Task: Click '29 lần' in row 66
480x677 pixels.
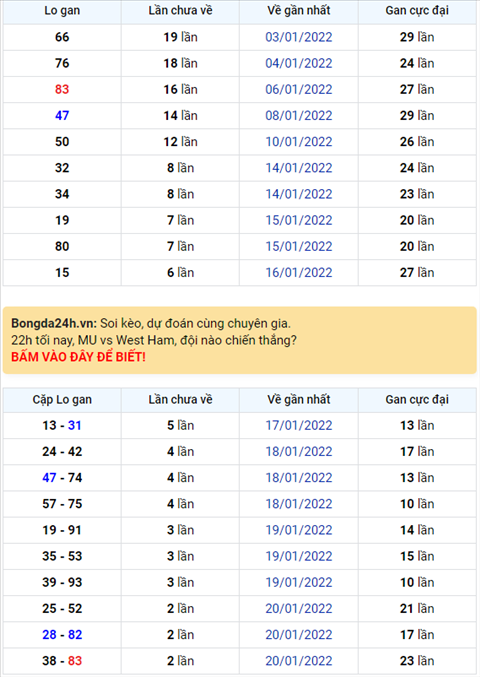Action: 417,37
